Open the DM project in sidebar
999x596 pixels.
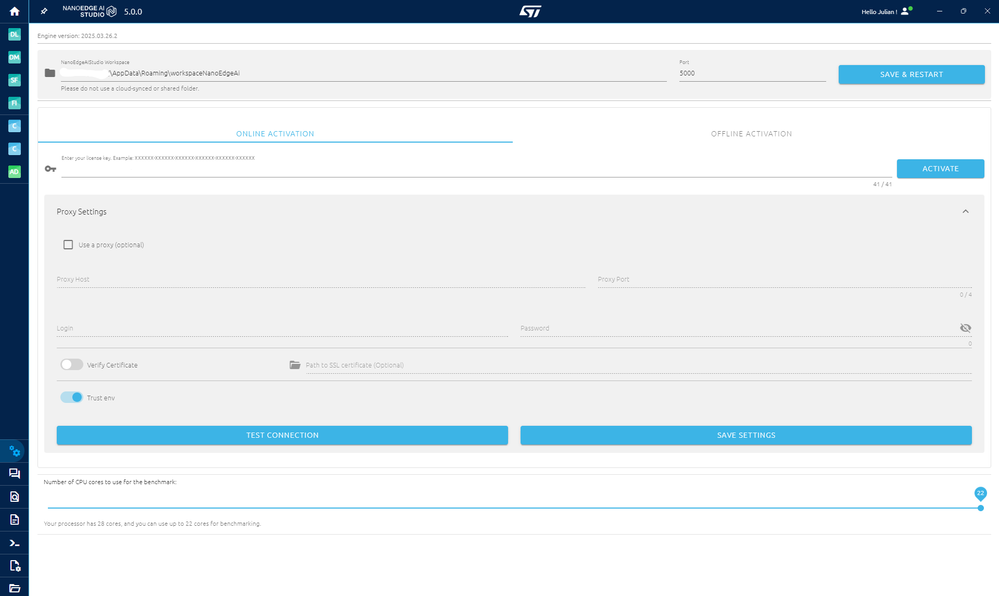[14, 57]
